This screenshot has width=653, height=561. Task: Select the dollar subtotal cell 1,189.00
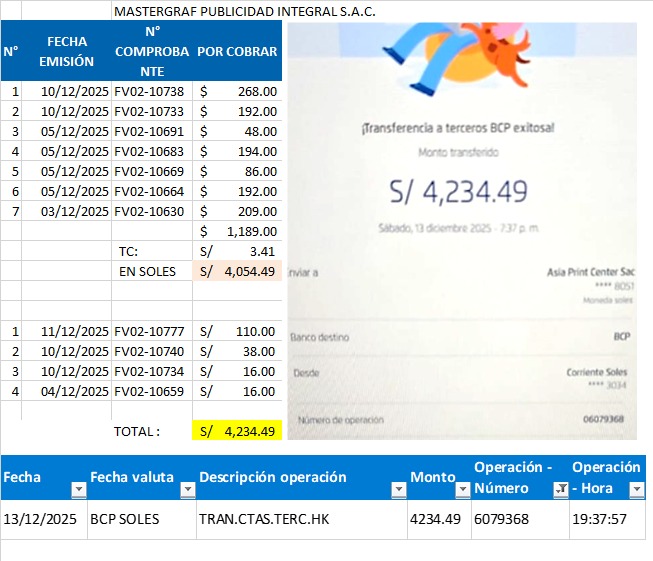(237, 231)
